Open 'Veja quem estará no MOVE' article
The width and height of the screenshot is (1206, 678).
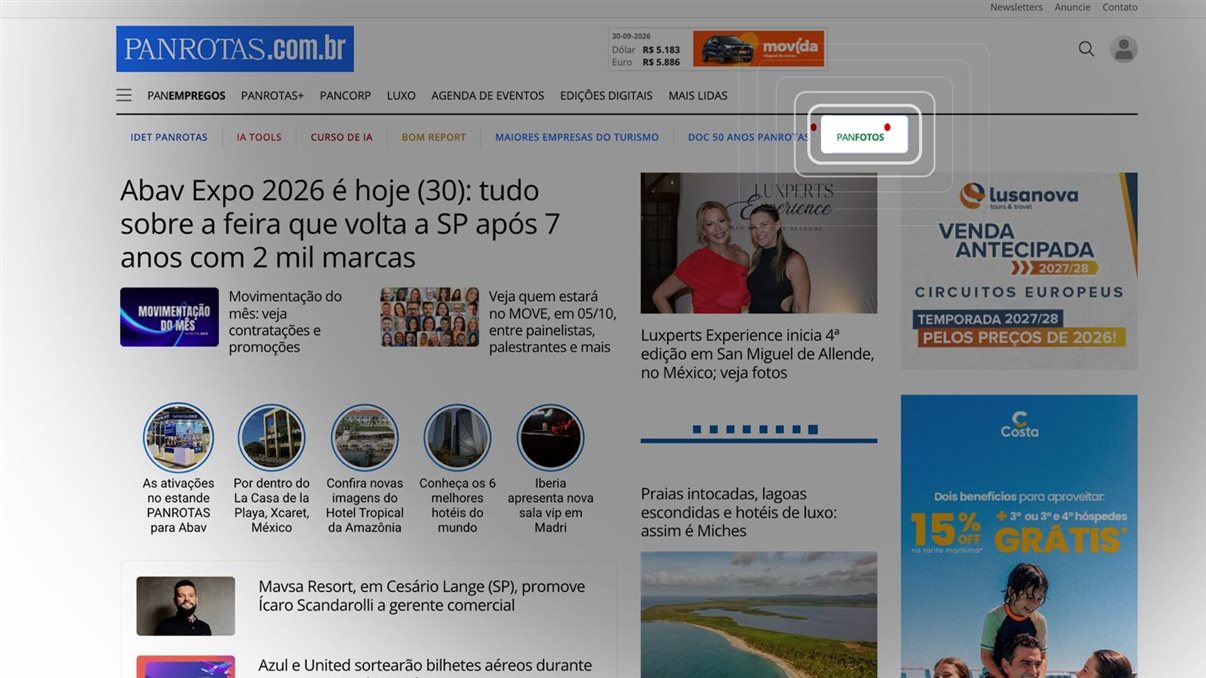click(551, 322)
